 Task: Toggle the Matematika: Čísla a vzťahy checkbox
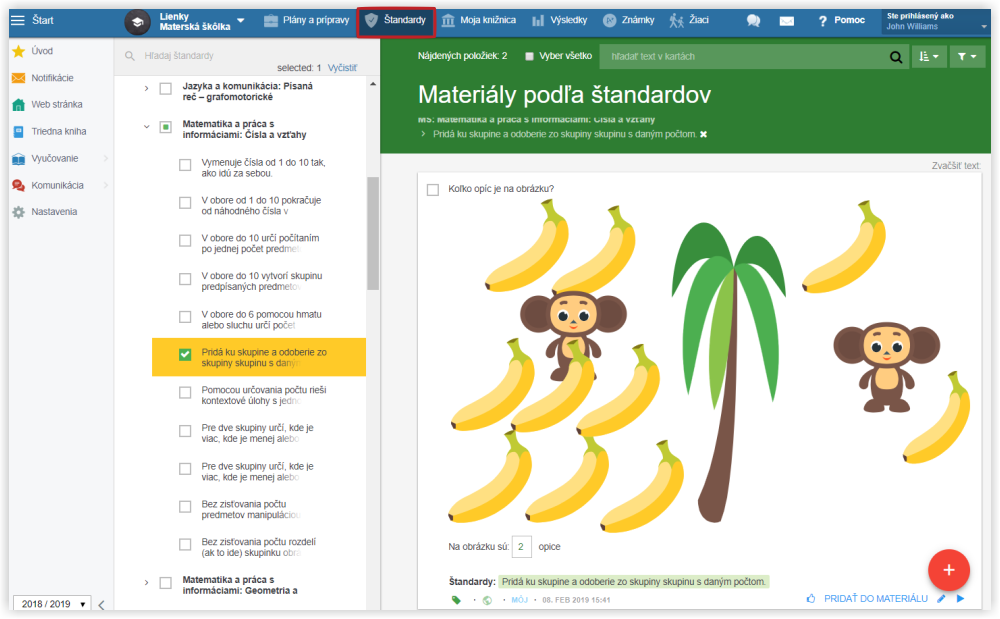(166, 127)
